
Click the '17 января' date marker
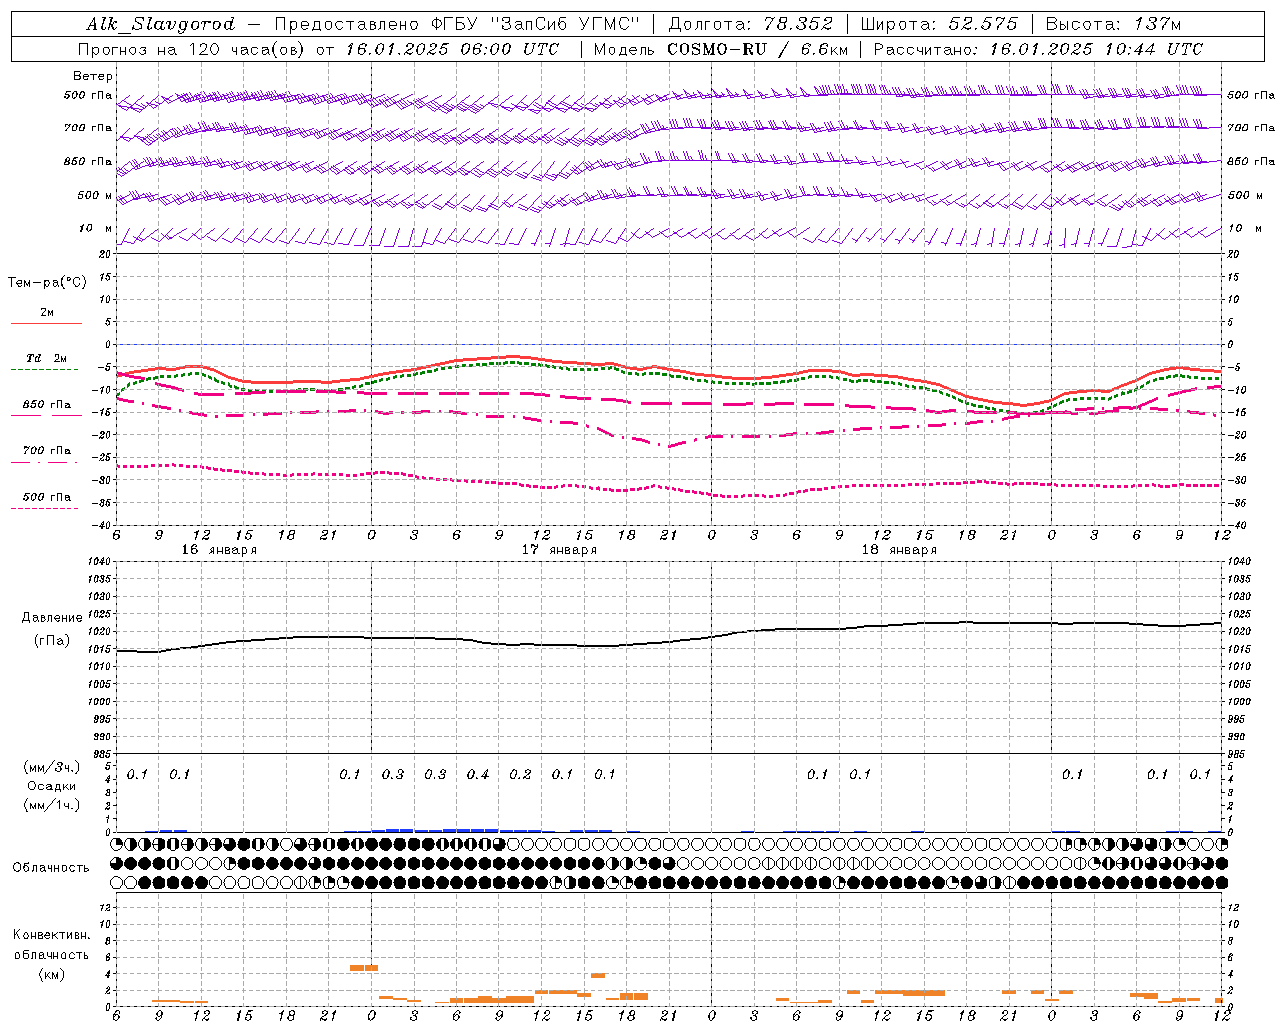(559, 550)
